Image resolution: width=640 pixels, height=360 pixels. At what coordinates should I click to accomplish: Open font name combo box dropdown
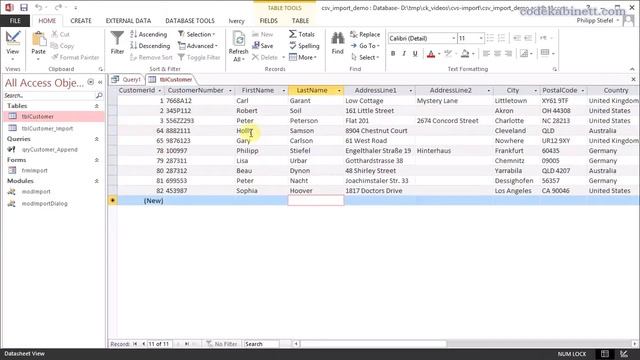pyautogui.click(x=453, y=38)
